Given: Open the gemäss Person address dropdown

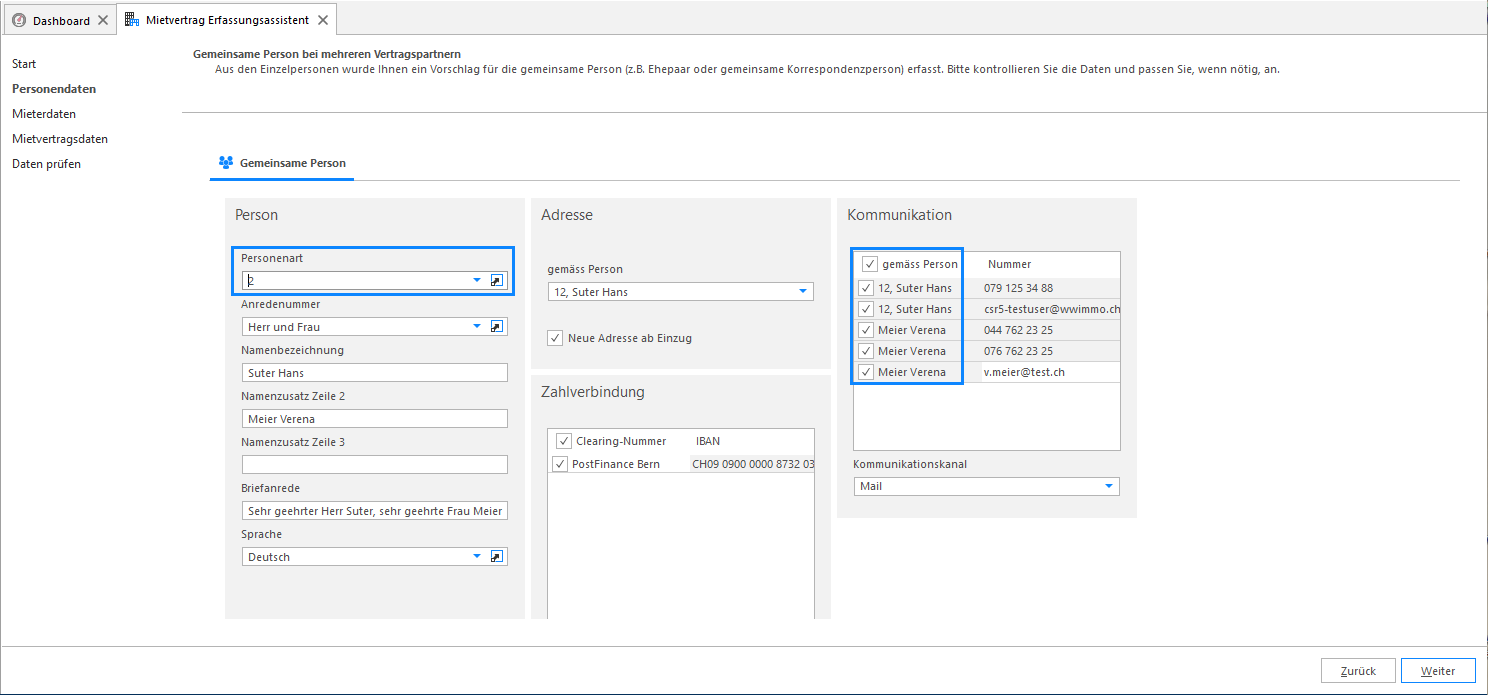Looking at the screenshot, I should coord(803,292).
